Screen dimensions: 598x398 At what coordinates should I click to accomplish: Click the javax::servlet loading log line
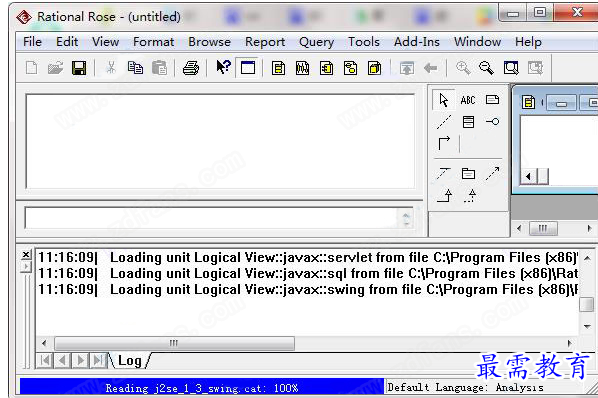(308, 258)
